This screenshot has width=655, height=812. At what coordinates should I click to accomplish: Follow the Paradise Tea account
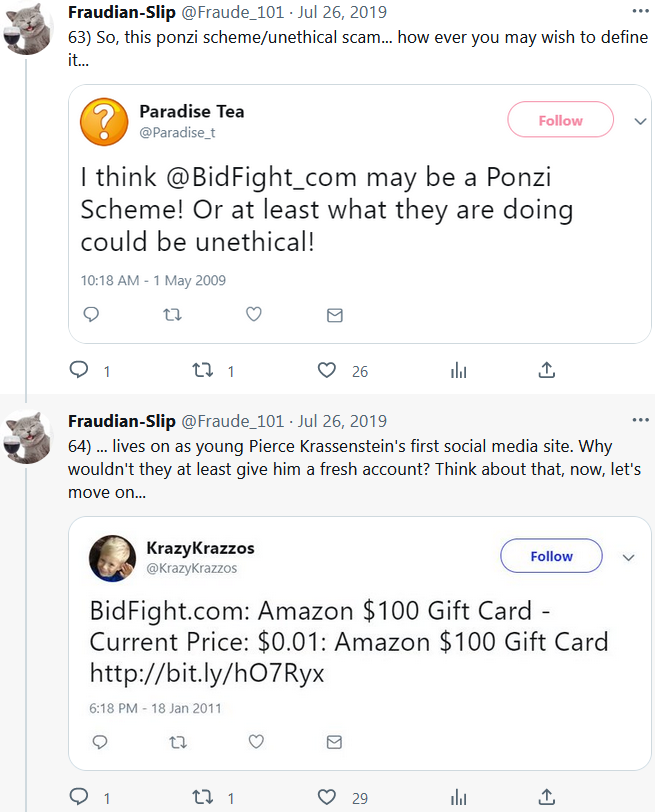click(x=560, y=121)
